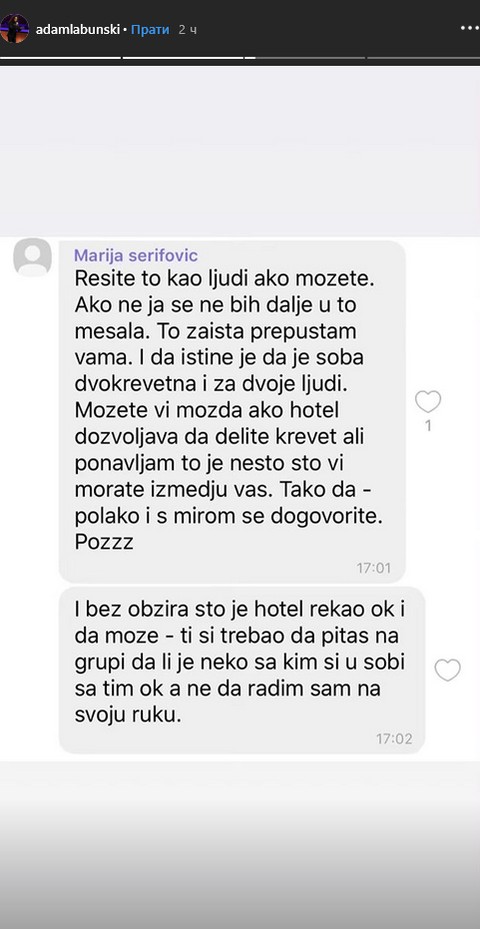Click the blank grey area above messages
Viewport: 480px width, 929px height.
(x=240, y=151)
